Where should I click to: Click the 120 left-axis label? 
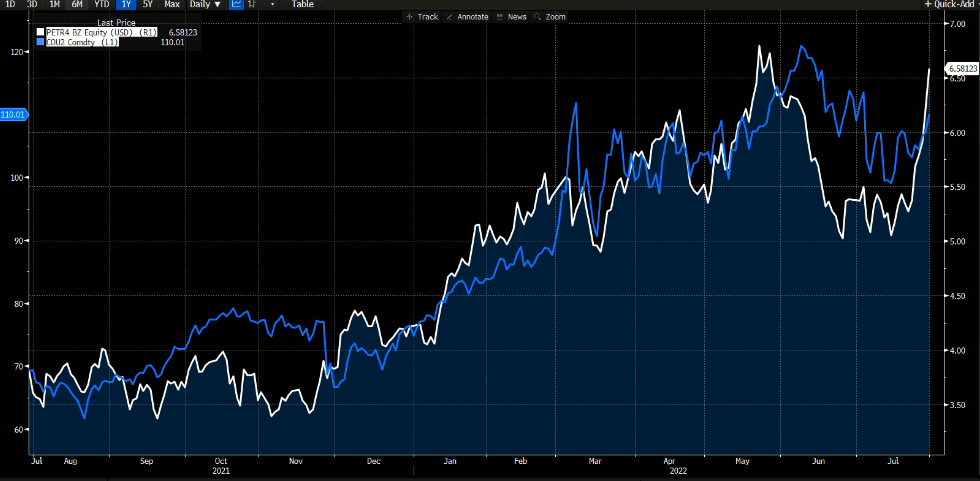pos(19,52)
